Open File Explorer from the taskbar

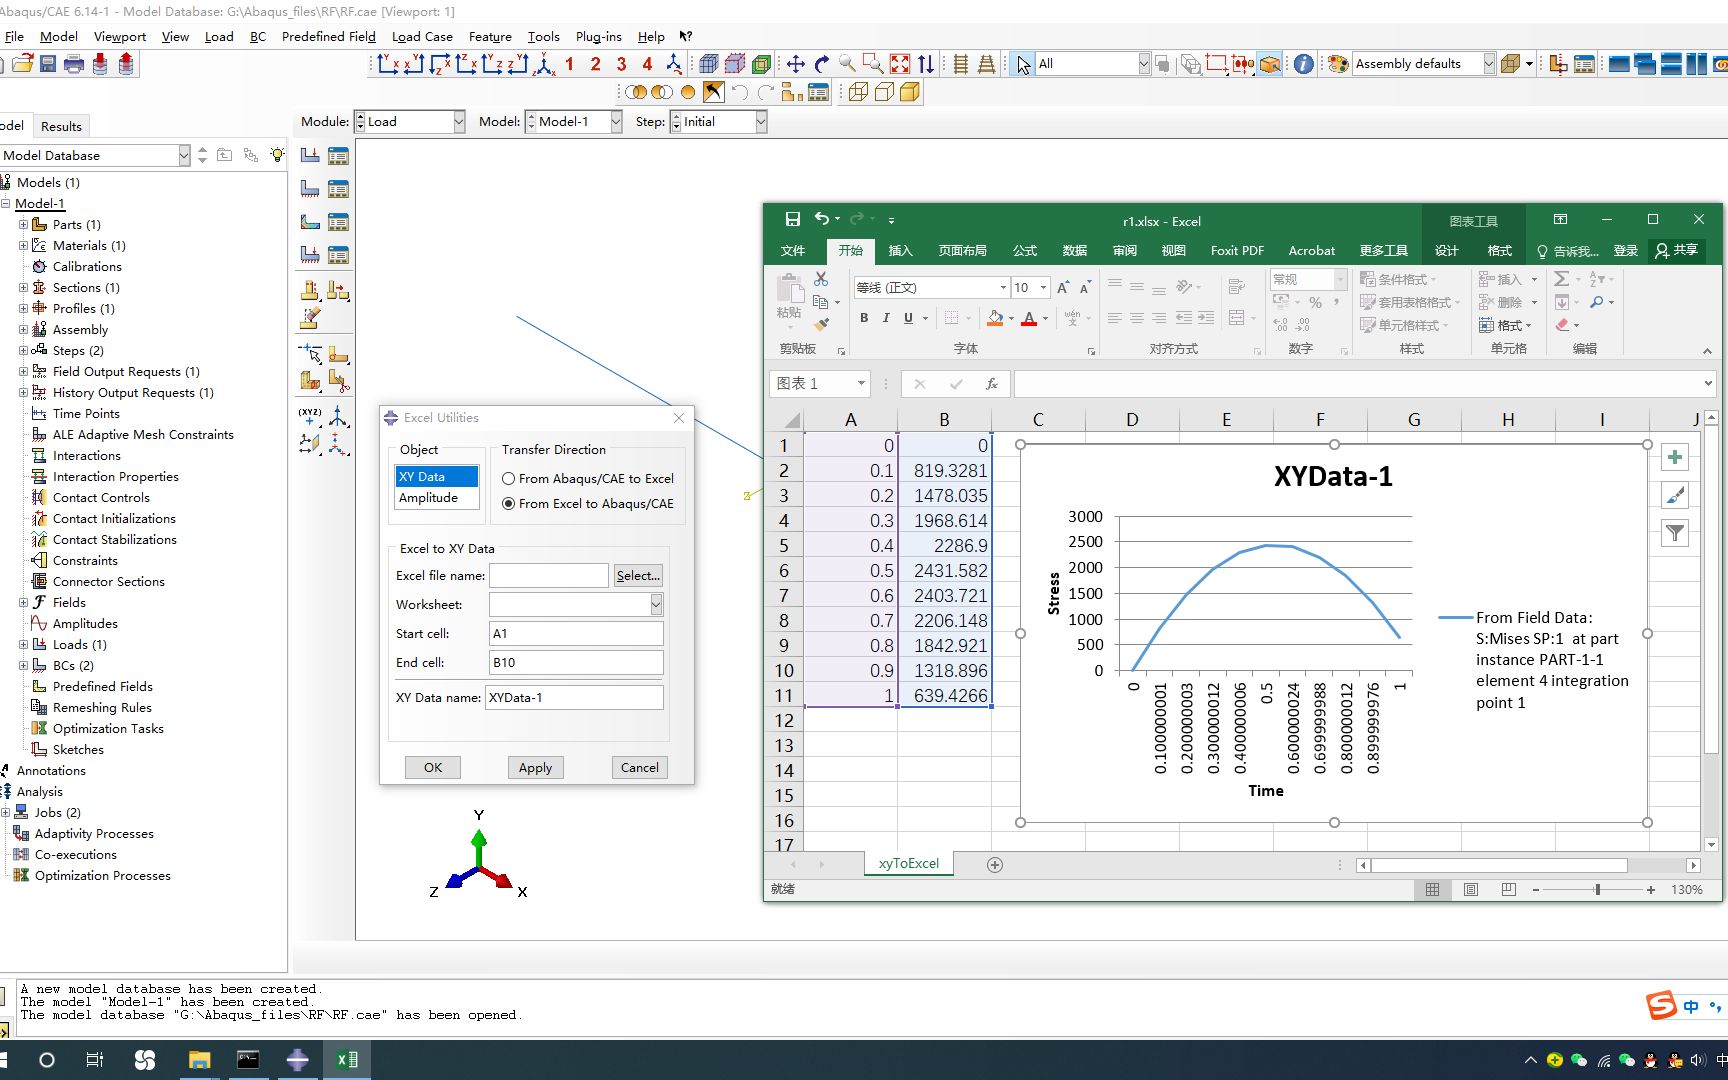(x=199, y=1060)
